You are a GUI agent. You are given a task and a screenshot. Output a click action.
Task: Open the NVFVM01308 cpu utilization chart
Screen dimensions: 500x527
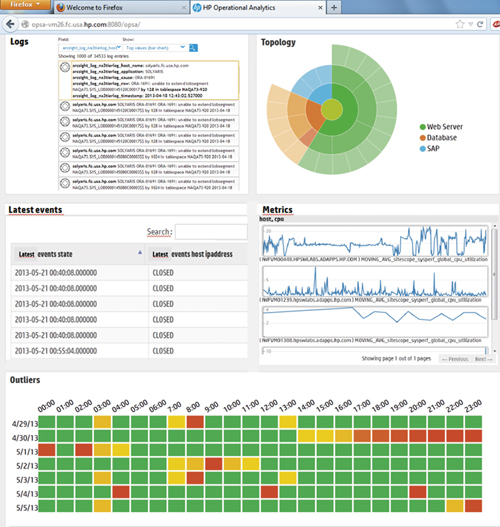coord(375,322)
